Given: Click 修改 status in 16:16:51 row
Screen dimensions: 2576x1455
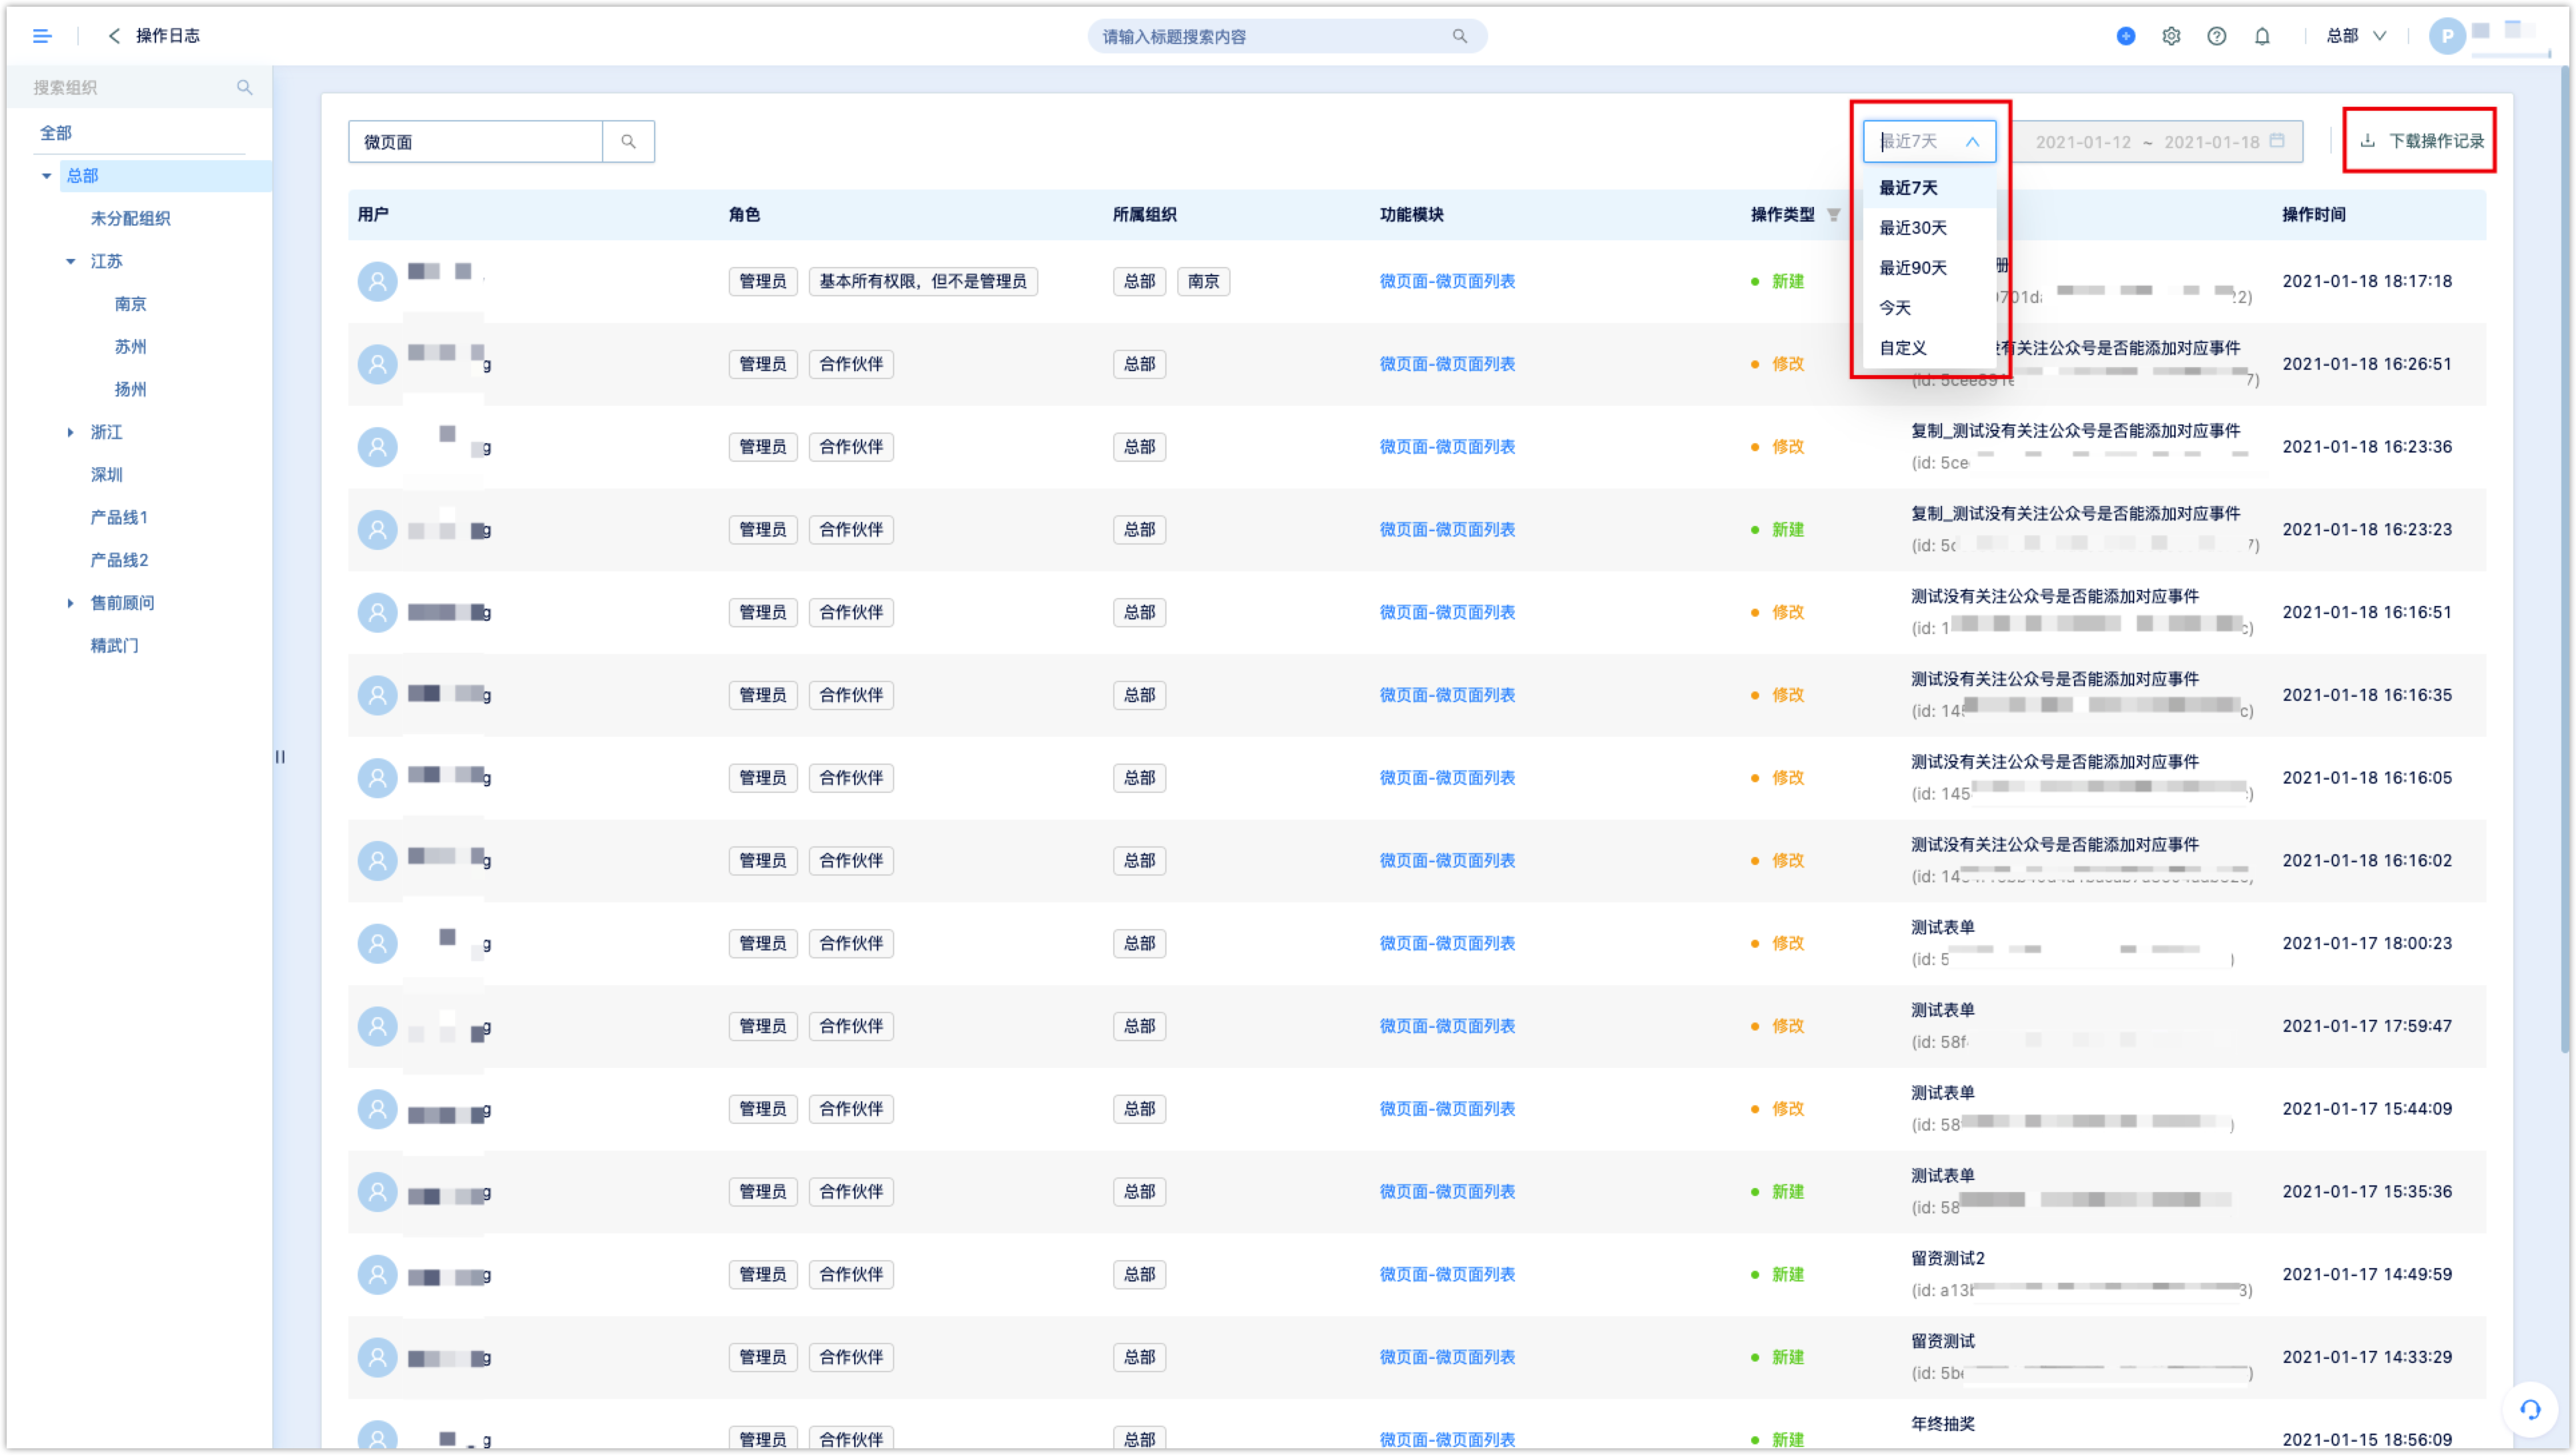Looking at the screenshot, I should coord(1787,613).
